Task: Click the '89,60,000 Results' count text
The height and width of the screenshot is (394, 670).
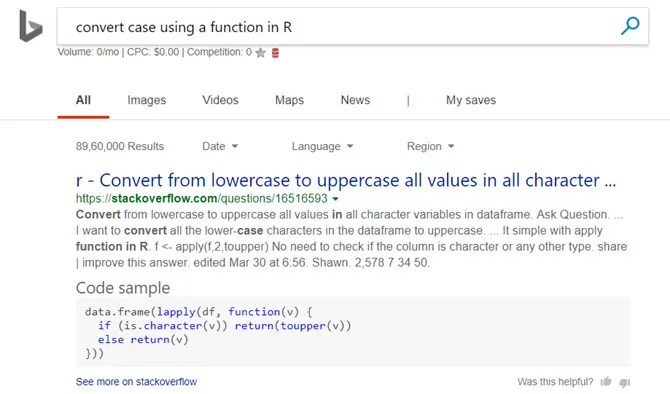Action: click(120, 146)
